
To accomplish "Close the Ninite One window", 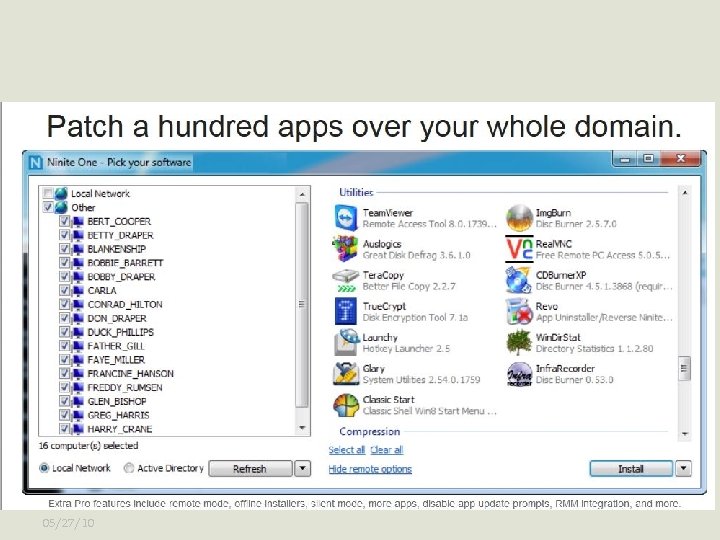I will click(681, 159).
